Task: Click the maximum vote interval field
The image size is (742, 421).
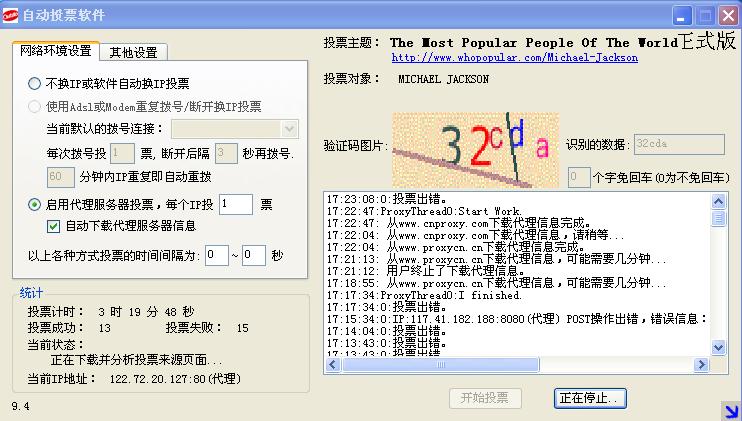Action: click(254, 255)
